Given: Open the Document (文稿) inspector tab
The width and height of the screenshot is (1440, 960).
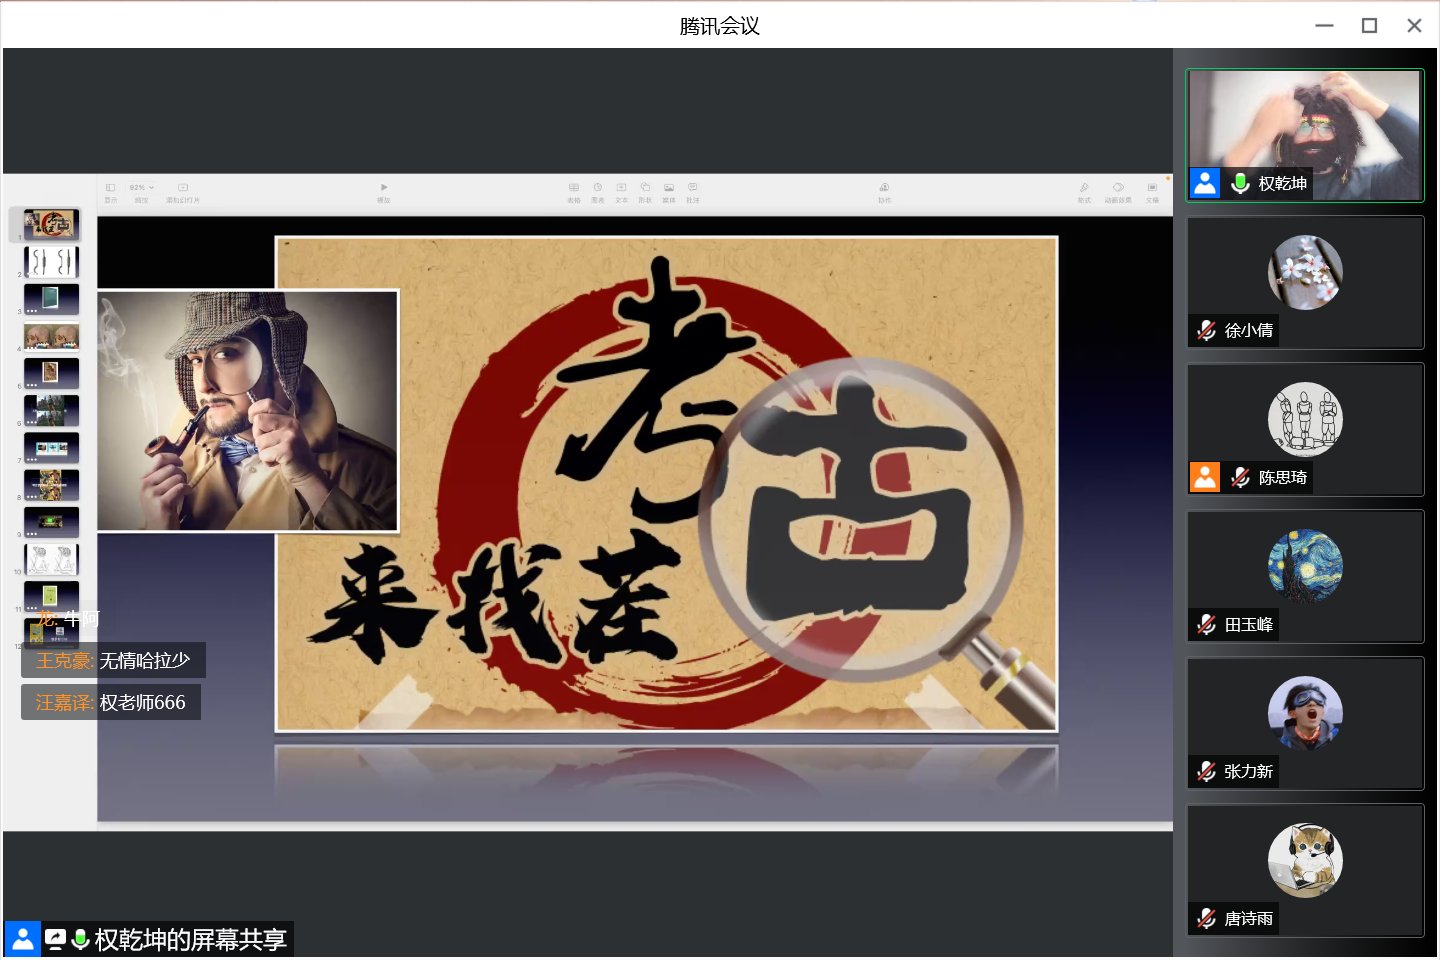Looking at the screenshot, I should click(x=1152, y=188).
